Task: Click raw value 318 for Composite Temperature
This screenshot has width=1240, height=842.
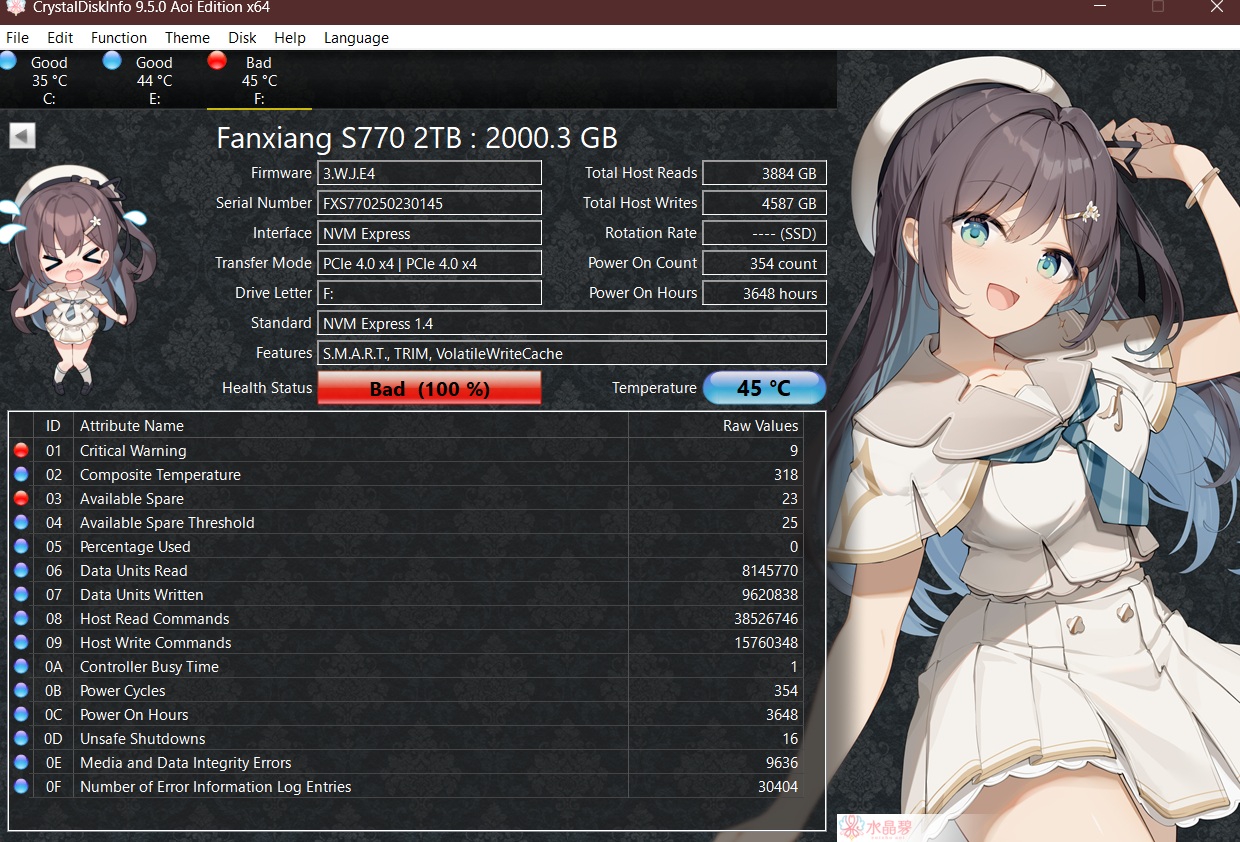Action: [x=785, y=475]
